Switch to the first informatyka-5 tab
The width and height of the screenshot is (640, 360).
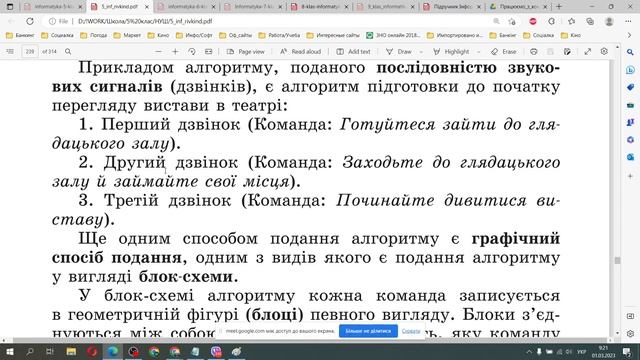point(52,7)
